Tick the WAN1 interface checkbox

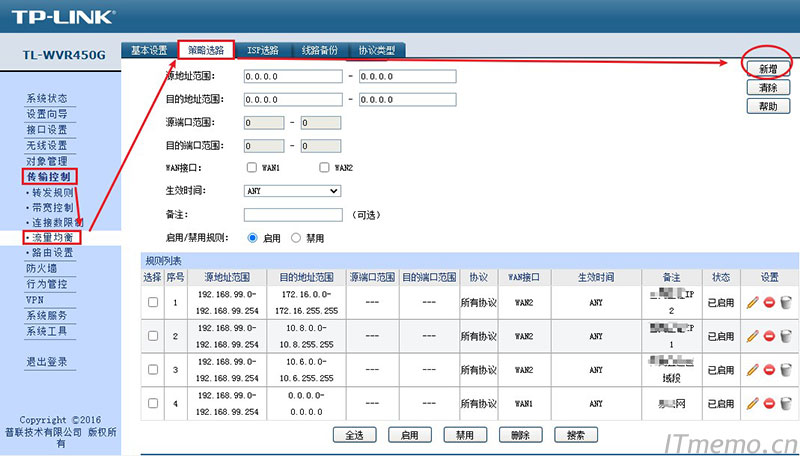point(252,167)
